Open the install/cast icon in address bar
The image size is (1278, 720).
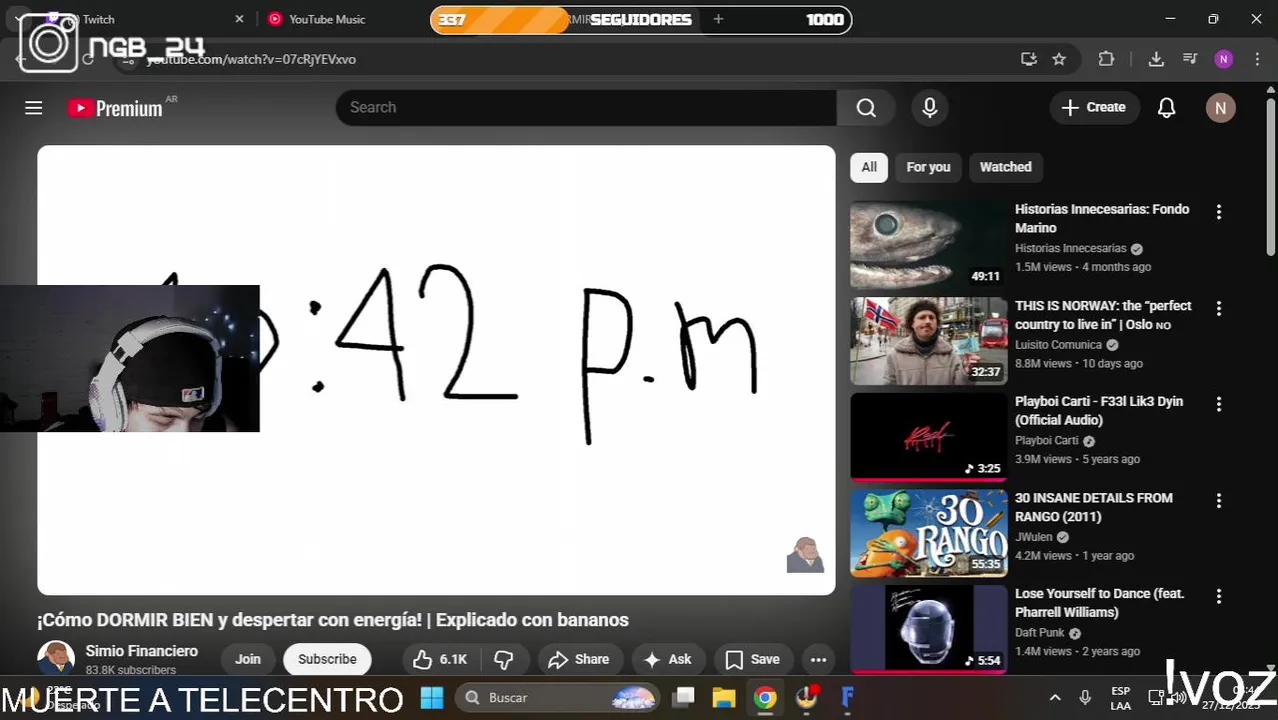pyautogui.click(x=1028, y=59)
